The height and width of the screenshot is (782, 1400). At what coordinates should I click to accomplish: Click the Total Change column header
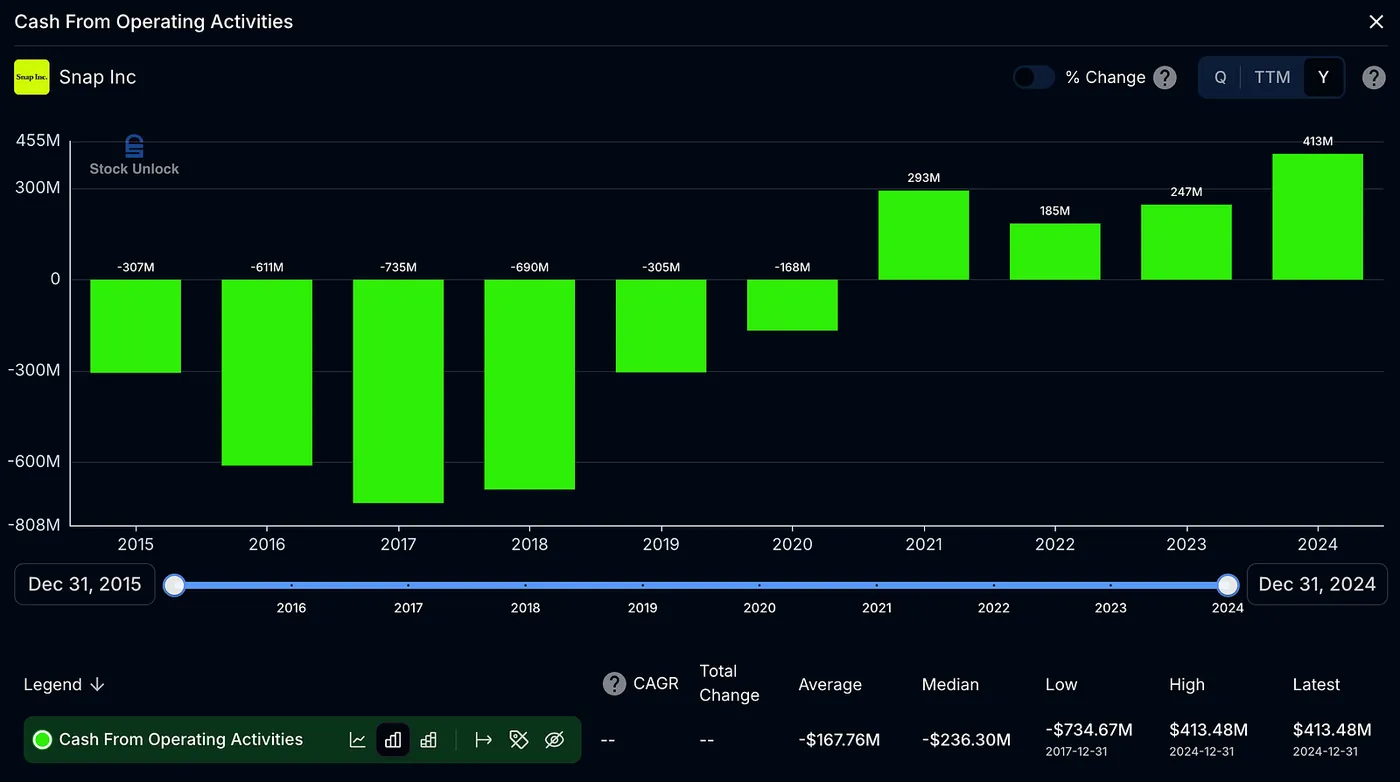729,683
